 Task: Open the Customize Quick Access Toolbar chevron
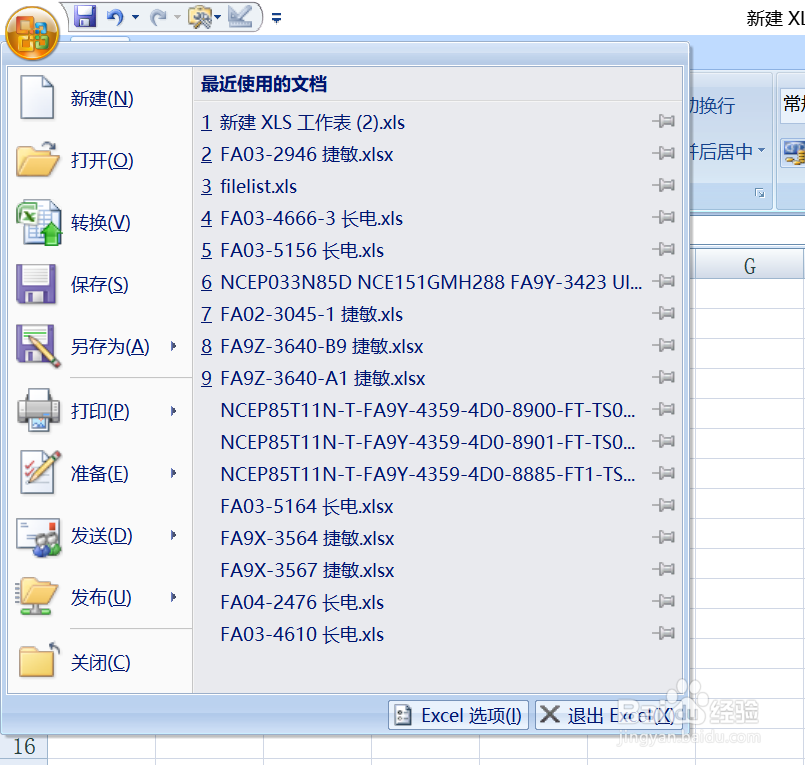[x=275, y=16]
